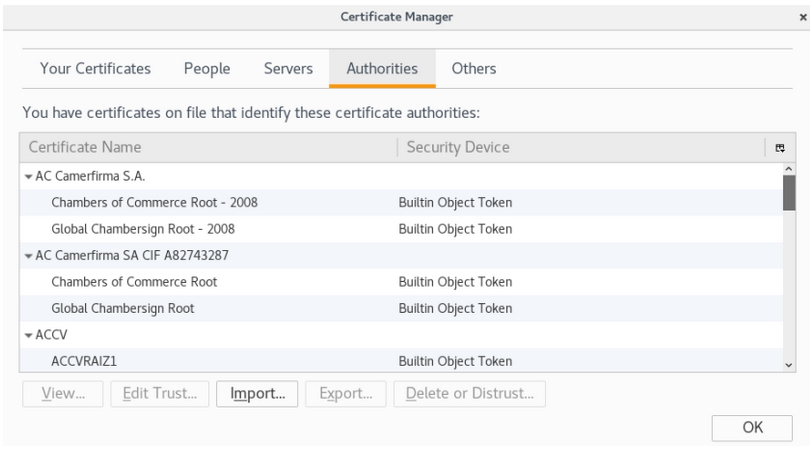
Task: Open the People tab
Action: click(x=207, y=69)
